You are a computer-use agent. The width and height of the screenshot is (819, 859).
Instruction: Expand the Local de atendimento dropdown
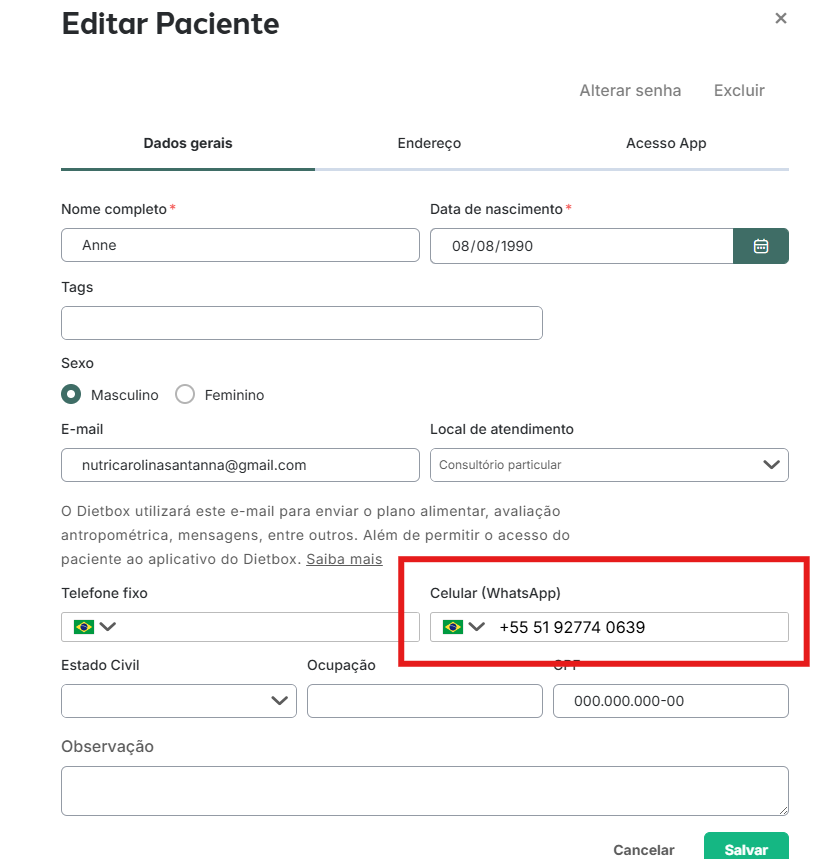(x=609, y=465)
